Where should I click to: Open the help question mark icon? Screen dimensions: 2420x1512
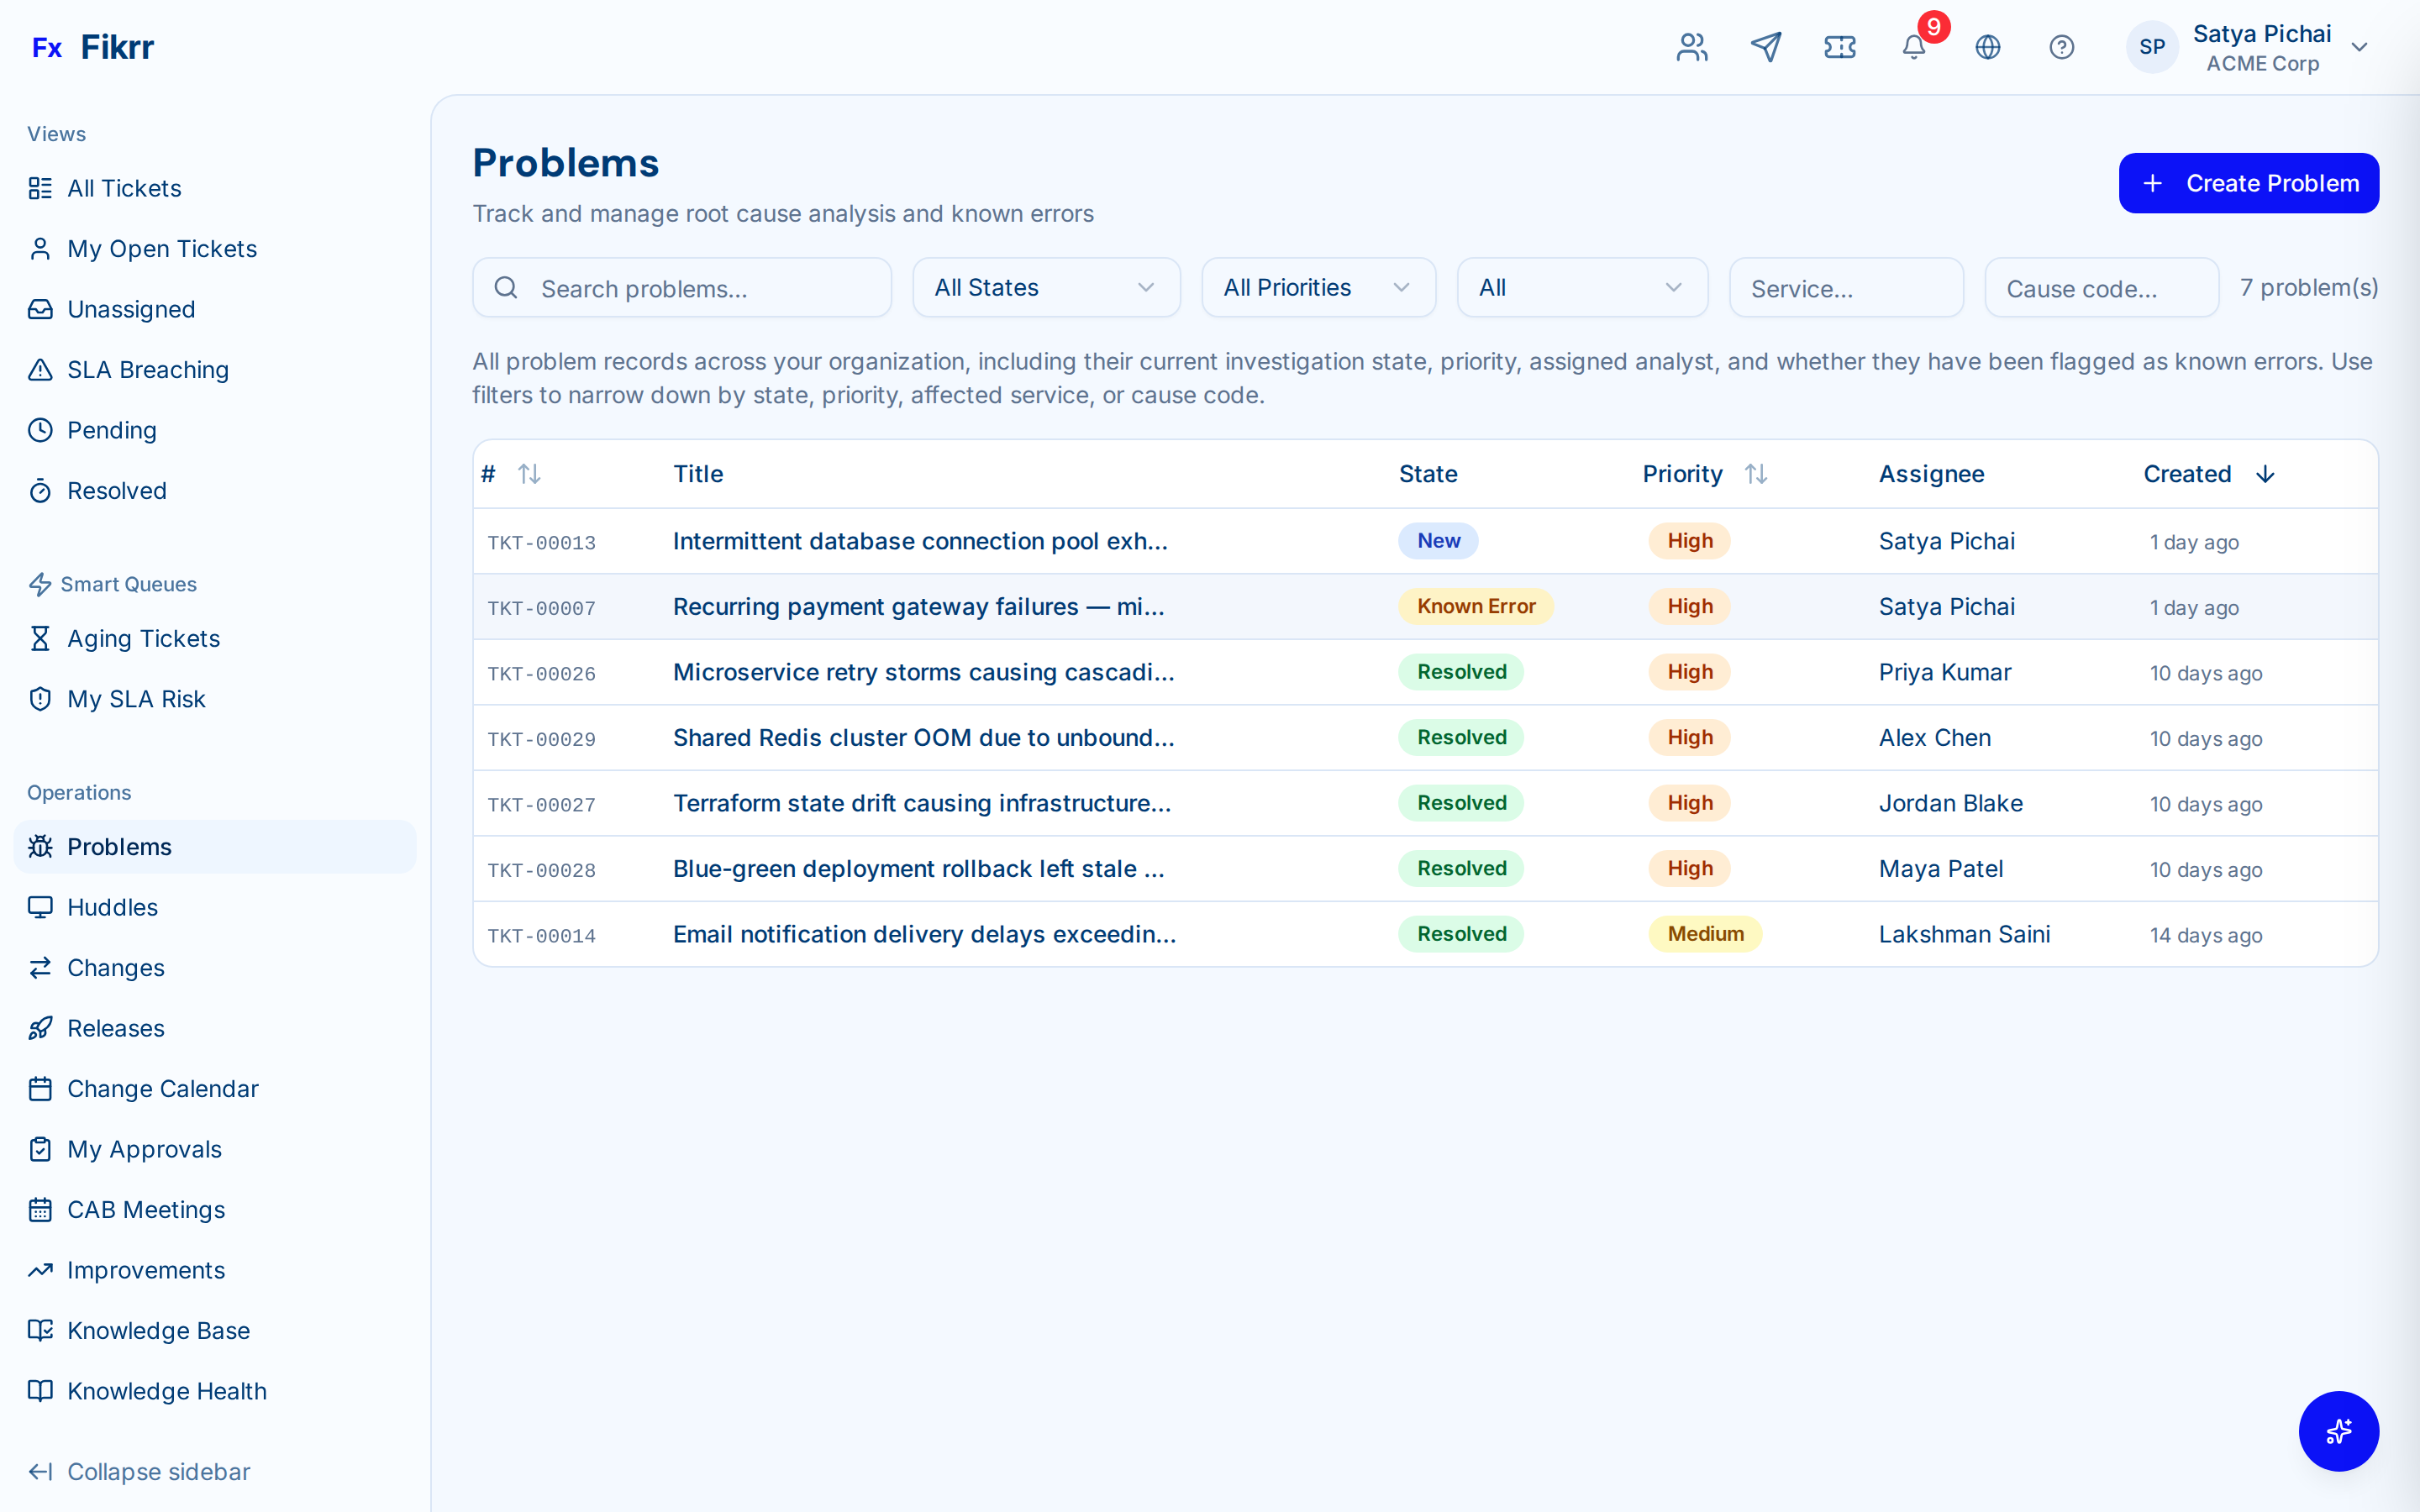2062,46
